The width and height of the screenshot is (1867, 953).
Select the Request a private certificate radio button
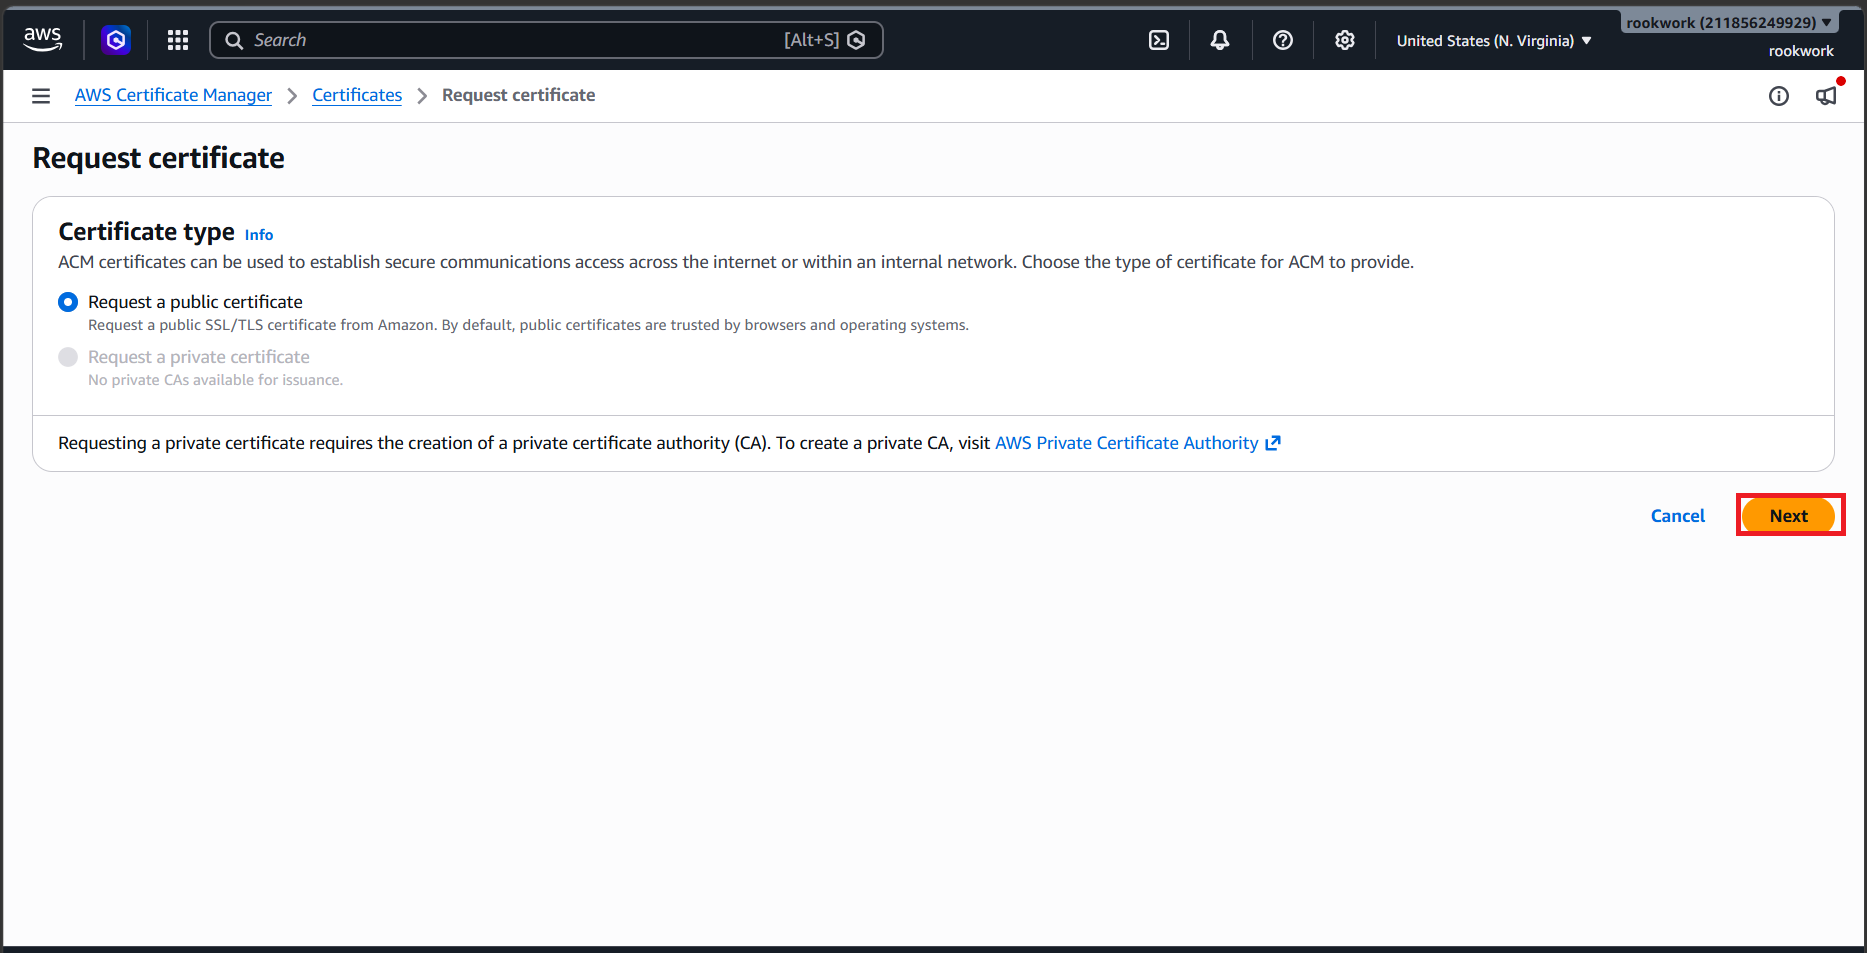(68, 357)
